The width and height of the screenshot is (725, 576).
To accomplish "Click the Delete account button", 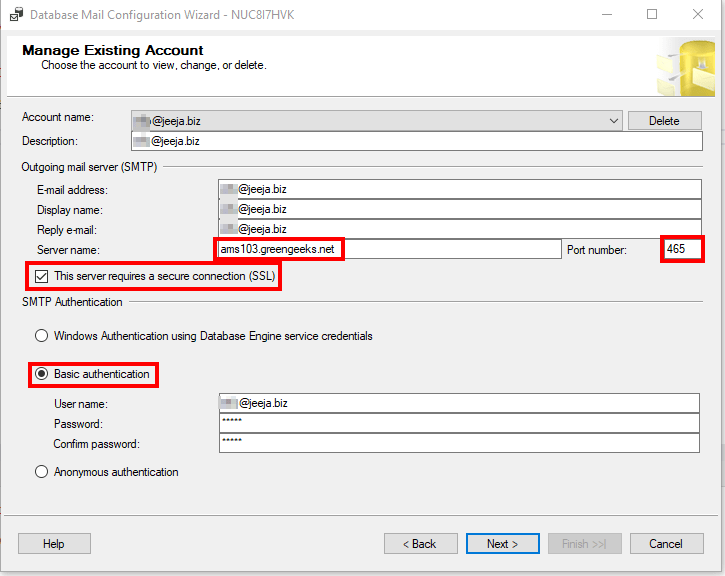I will [664, 121].
